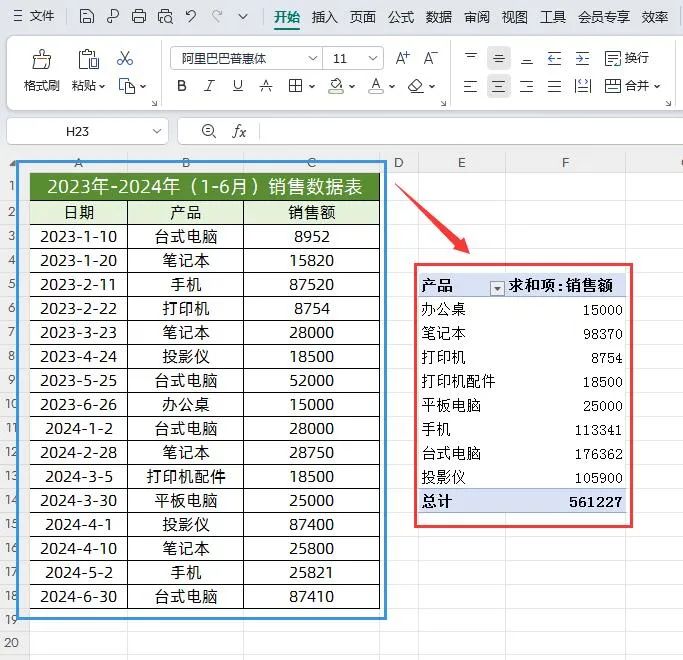
Task: Click the scissors Cut icon
Action: pyautogui.click(x=125, y=59)
